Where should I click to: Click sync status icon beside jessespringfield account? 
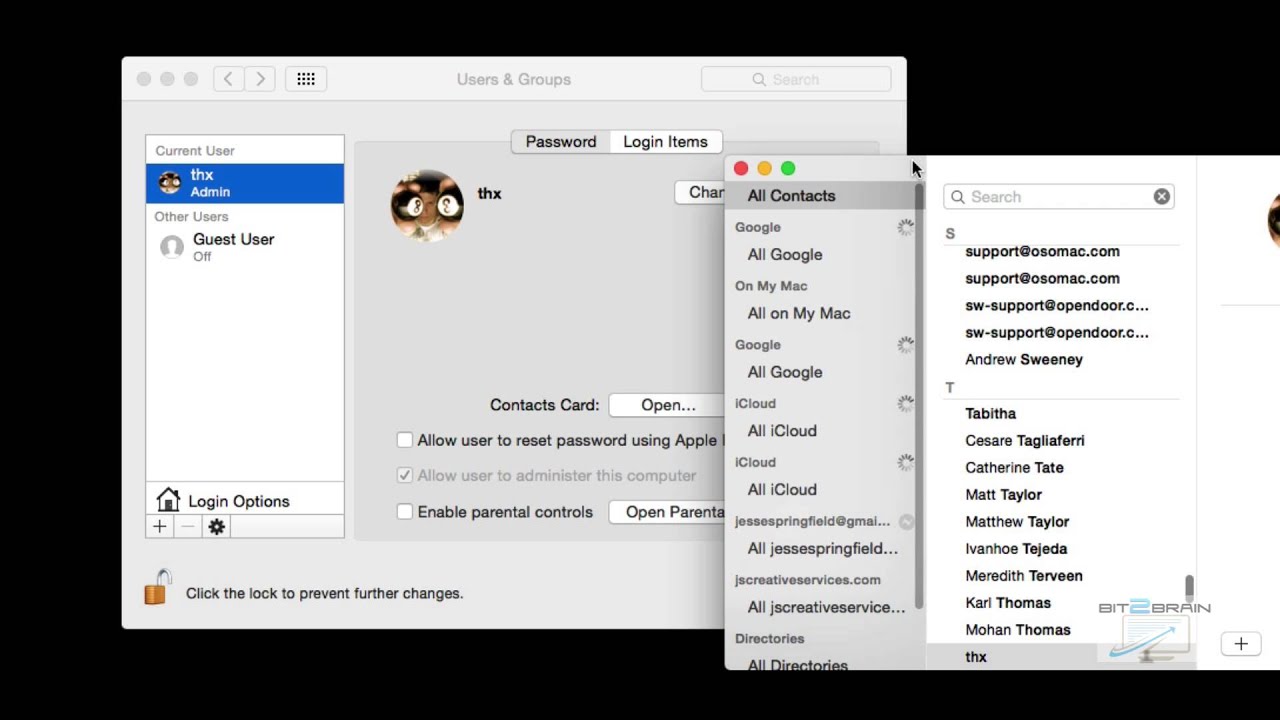coord(906,521)
